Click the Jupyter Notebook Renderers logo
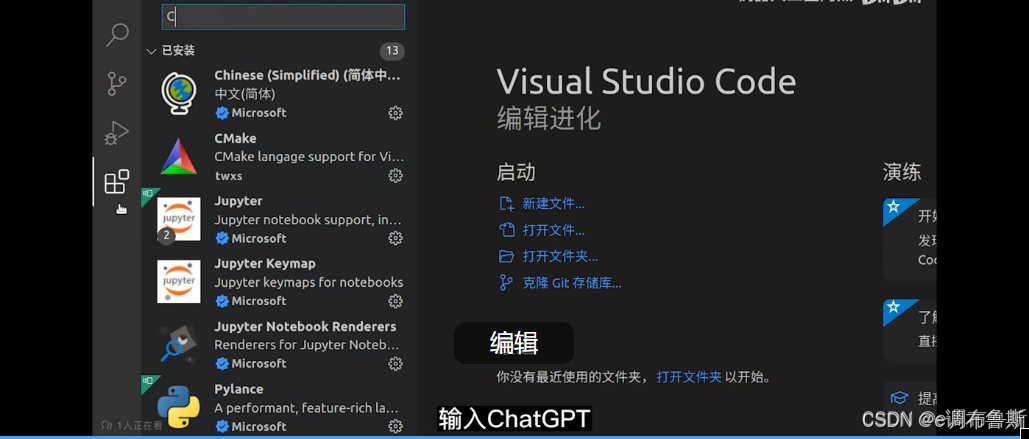This screenshot has height=439, width=1029. (x=178, y=344)
